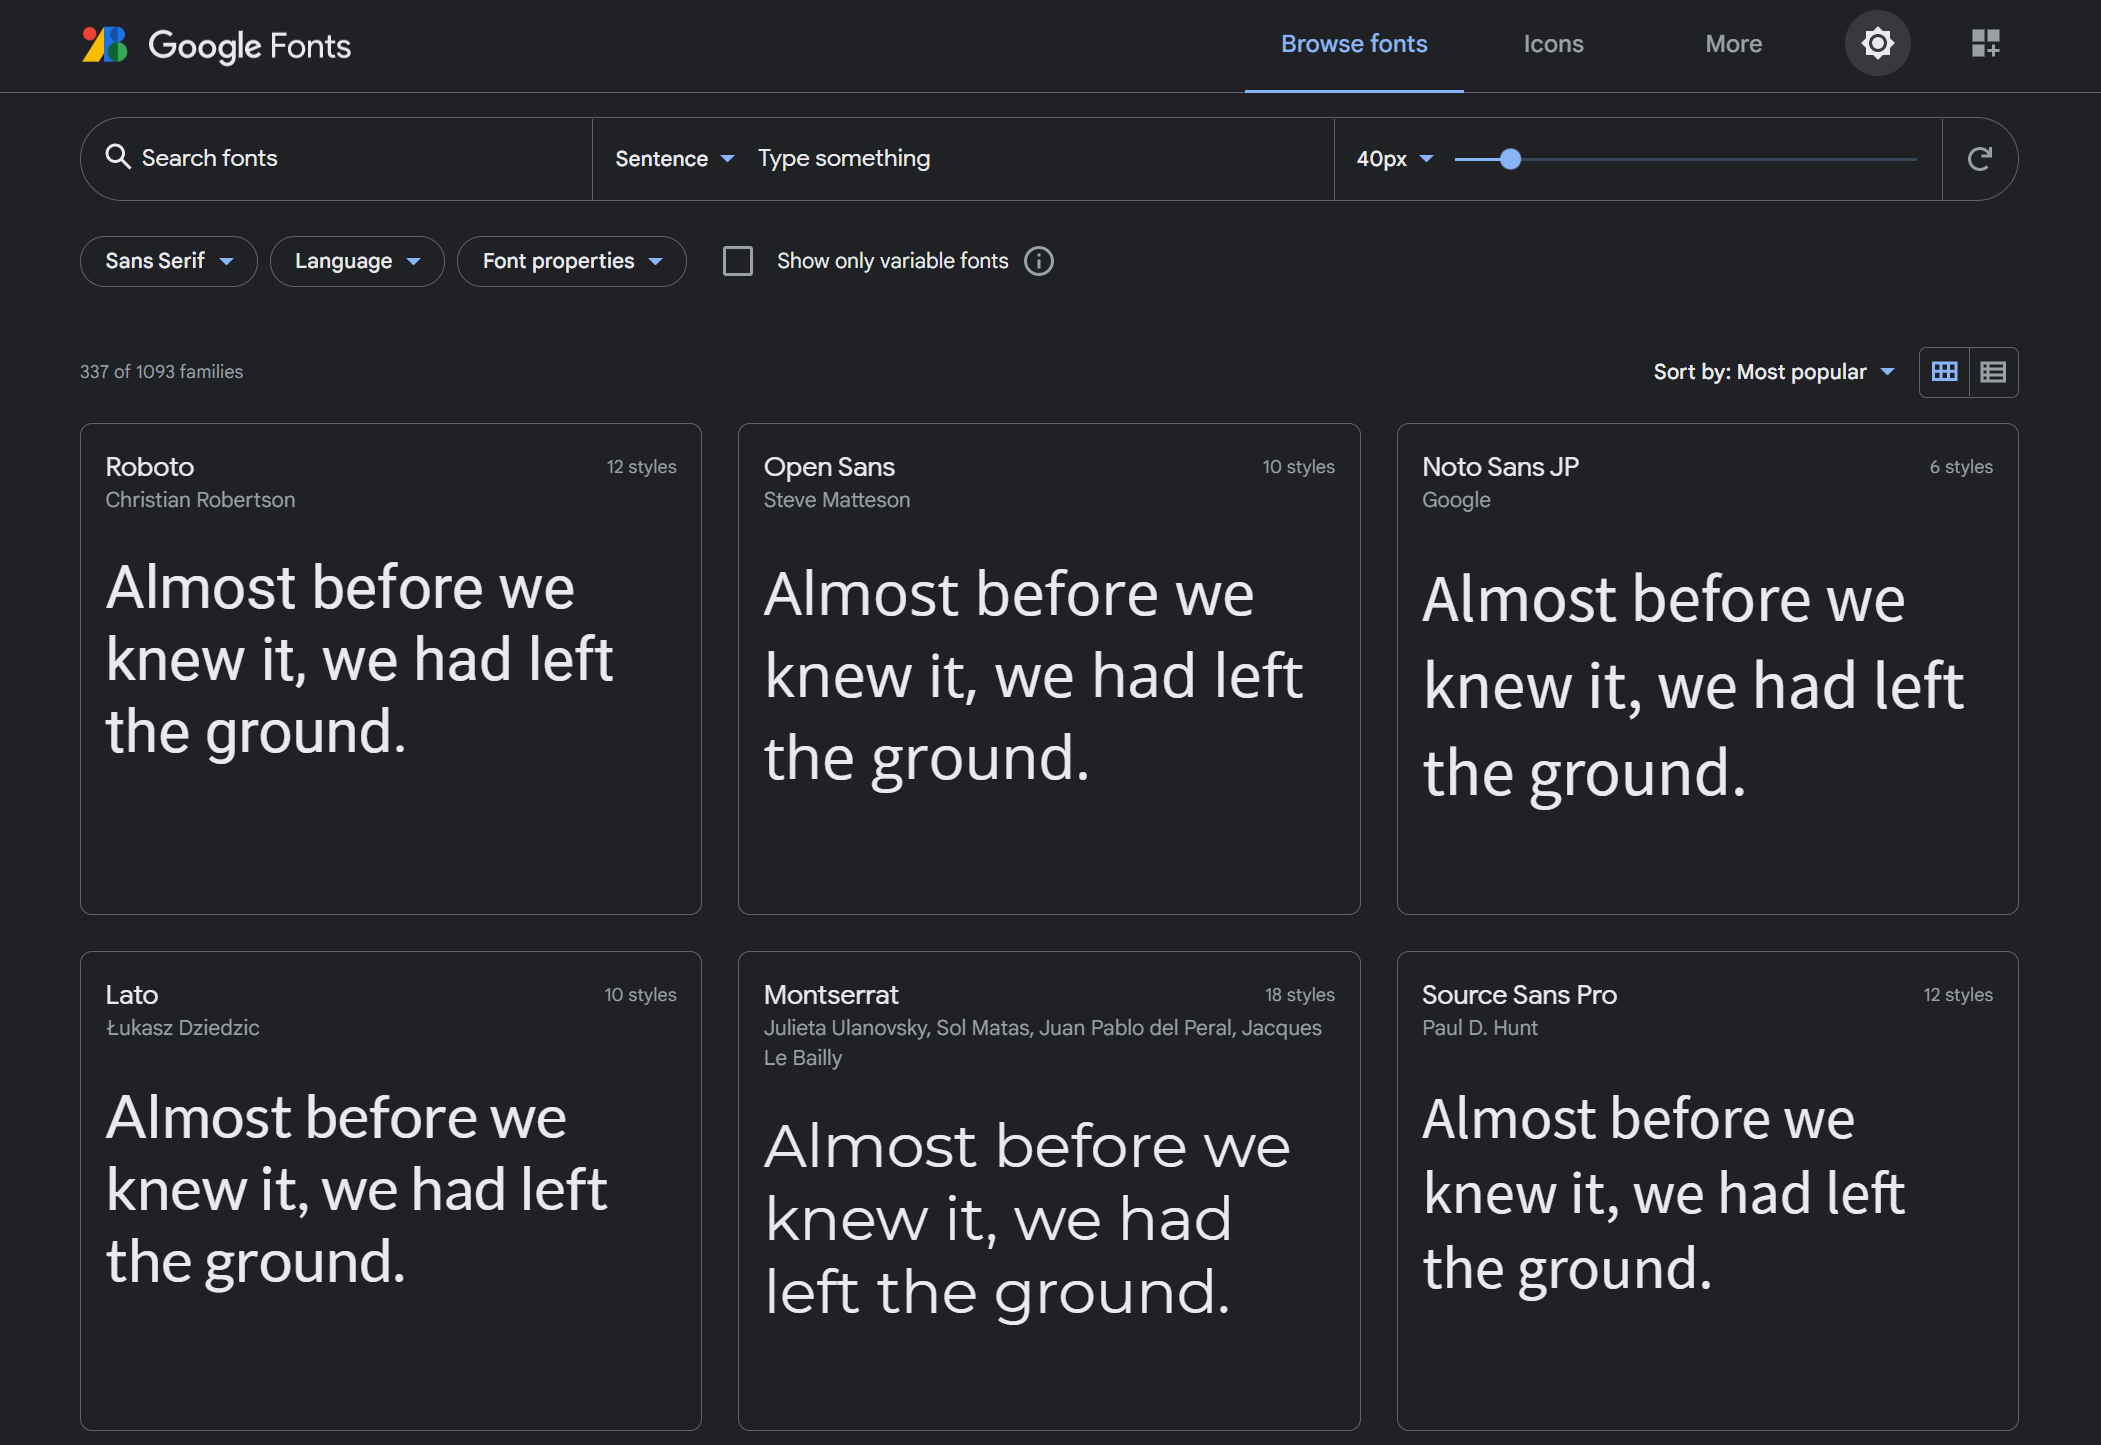Image resolution: width=2101 pixels, height=1445 pixels.
Task: Open the Roboto font family
Action: (150, 467)
